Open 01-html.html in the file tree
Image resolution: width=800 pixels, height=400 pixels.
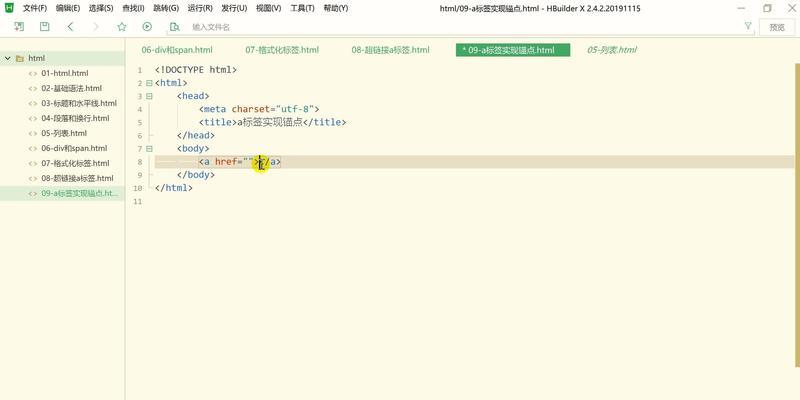pyautogui.click(x=65, y=73)
